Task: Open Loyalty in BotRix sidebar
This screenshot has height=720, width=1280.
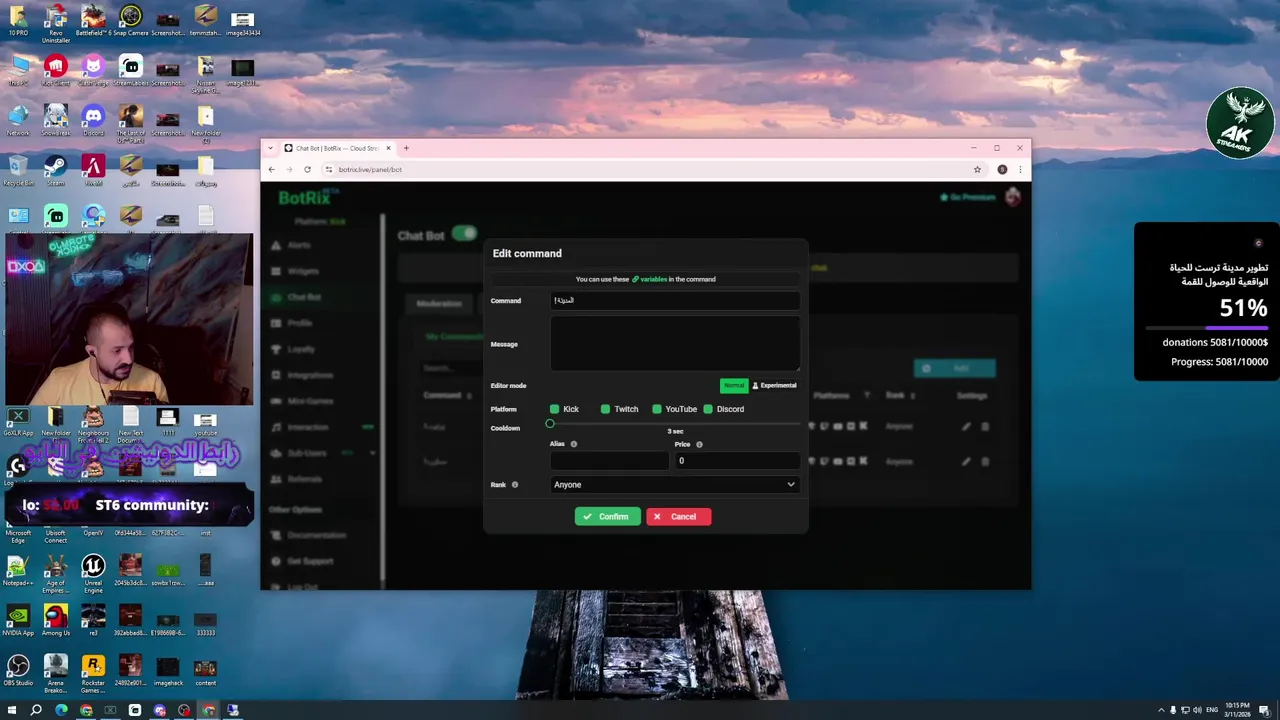Action: coord(300,349)
